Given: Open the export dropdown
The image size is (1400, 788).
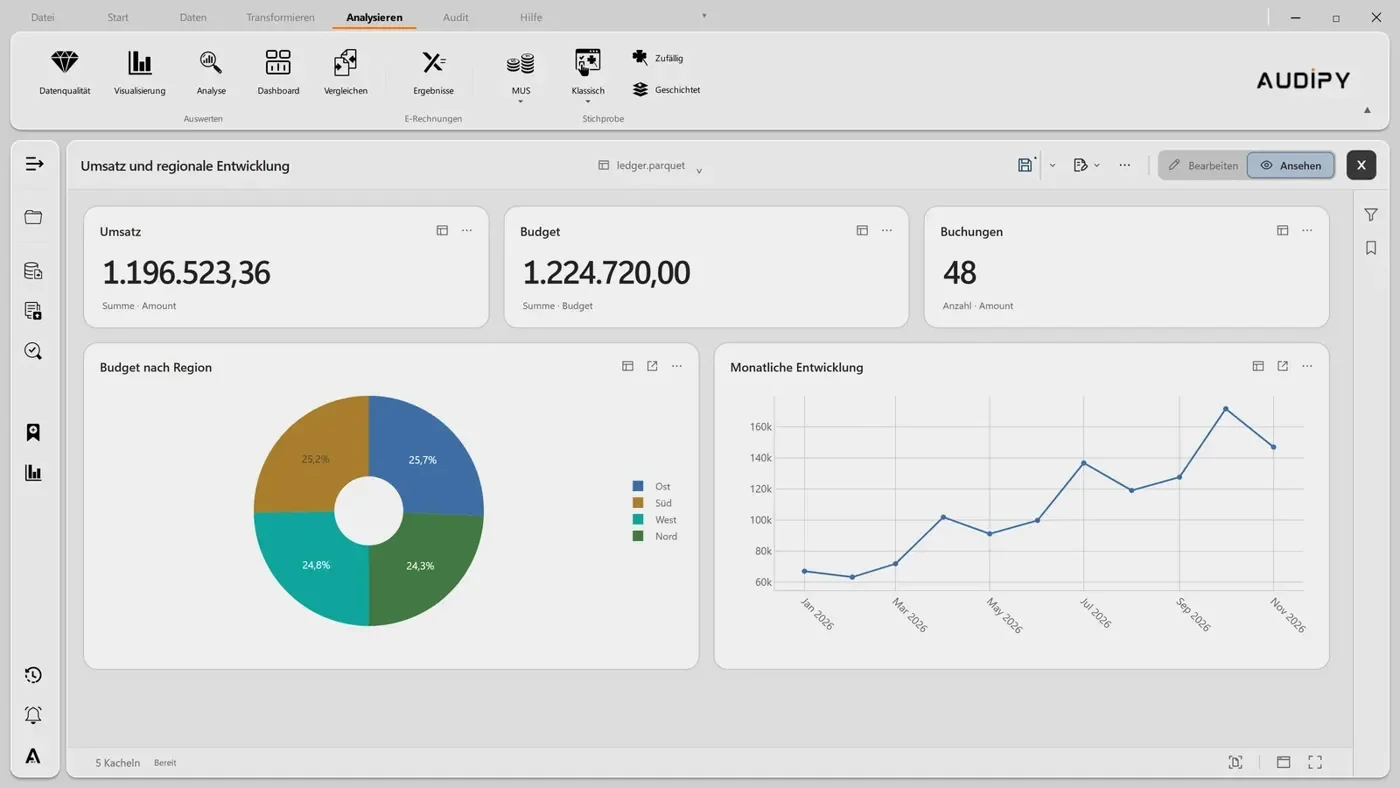Looking at the screenshot, I should 1086,165.
